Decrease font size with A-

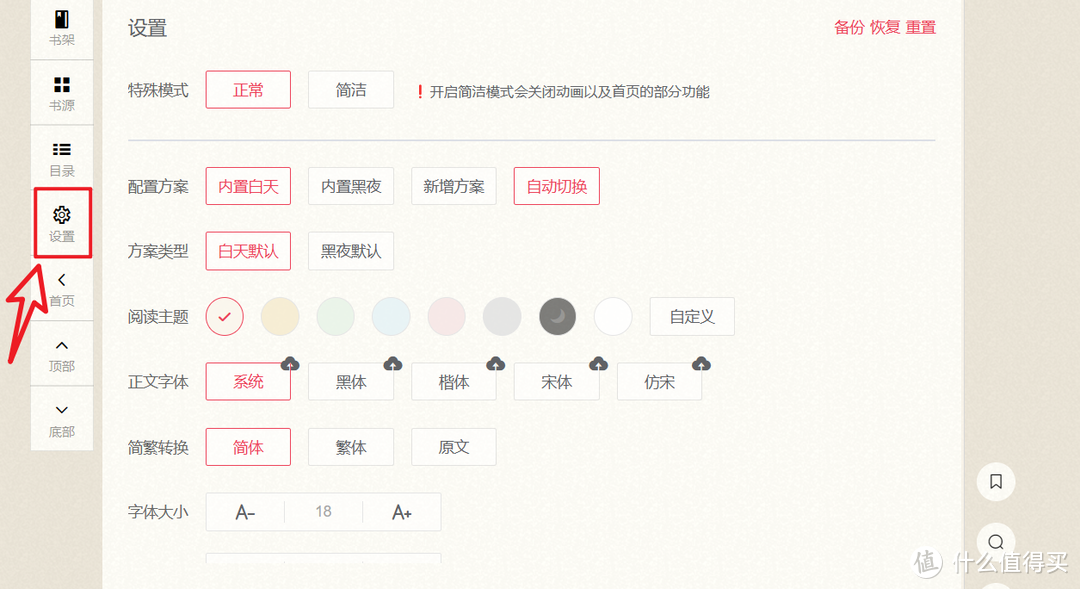pyautogui.click(x=245, y=512)
